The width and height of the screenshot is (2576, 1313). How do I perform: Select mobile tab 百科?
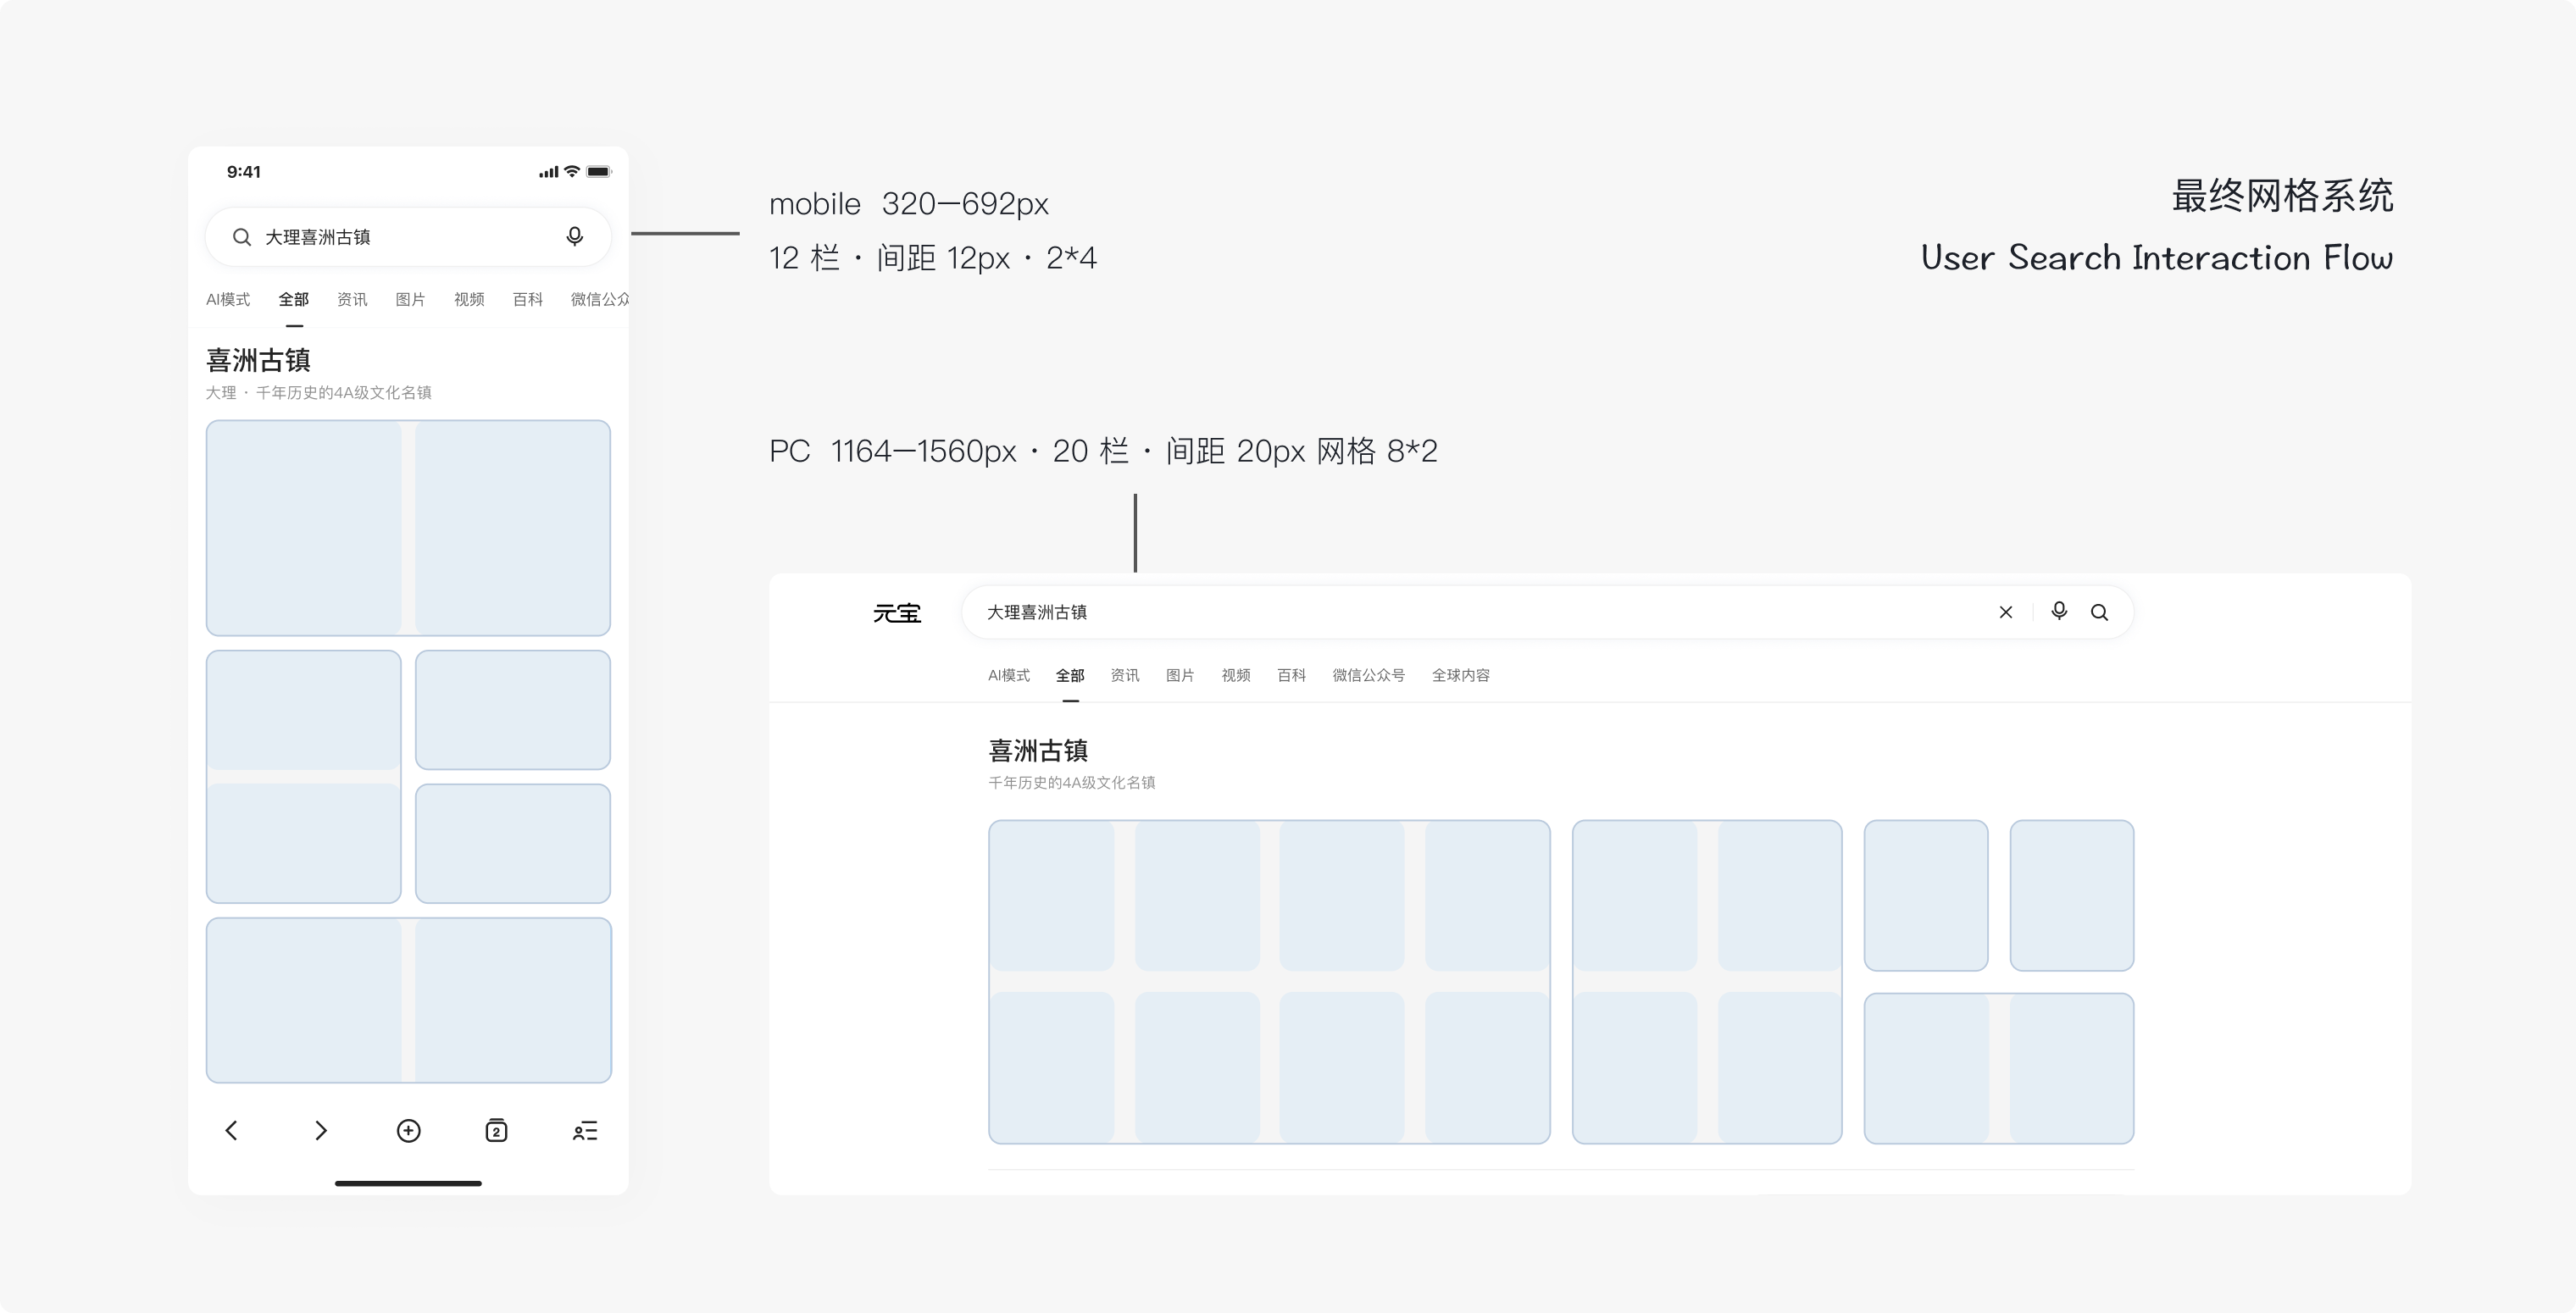click(527, 299)
